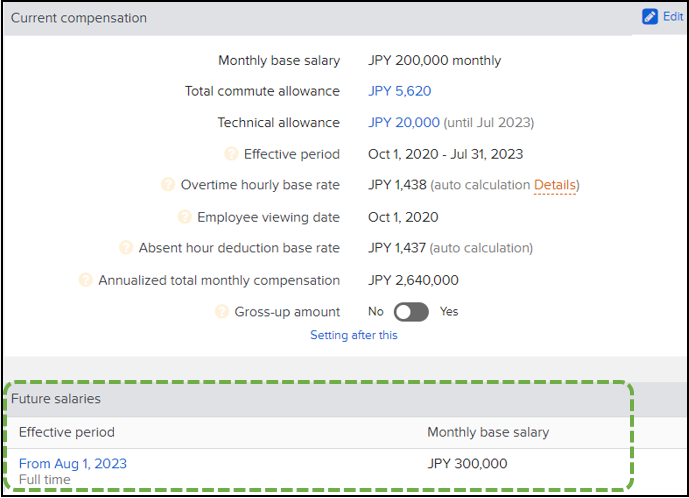Click the Current compensation section header

[319, 18]
